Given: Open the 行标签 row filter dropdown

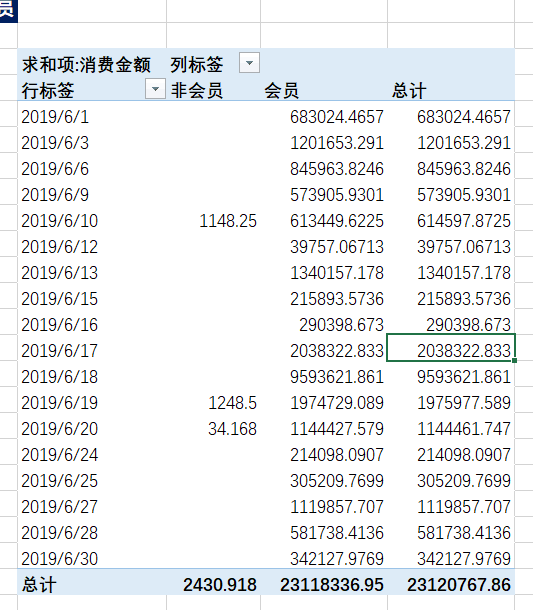Looking at the screenshot, I should 155,89.
